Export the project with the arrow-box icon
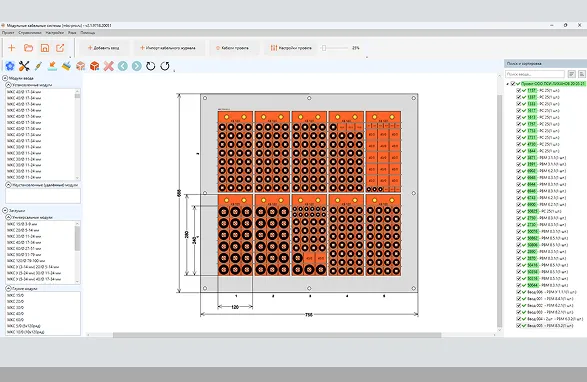 pos(60,48)
